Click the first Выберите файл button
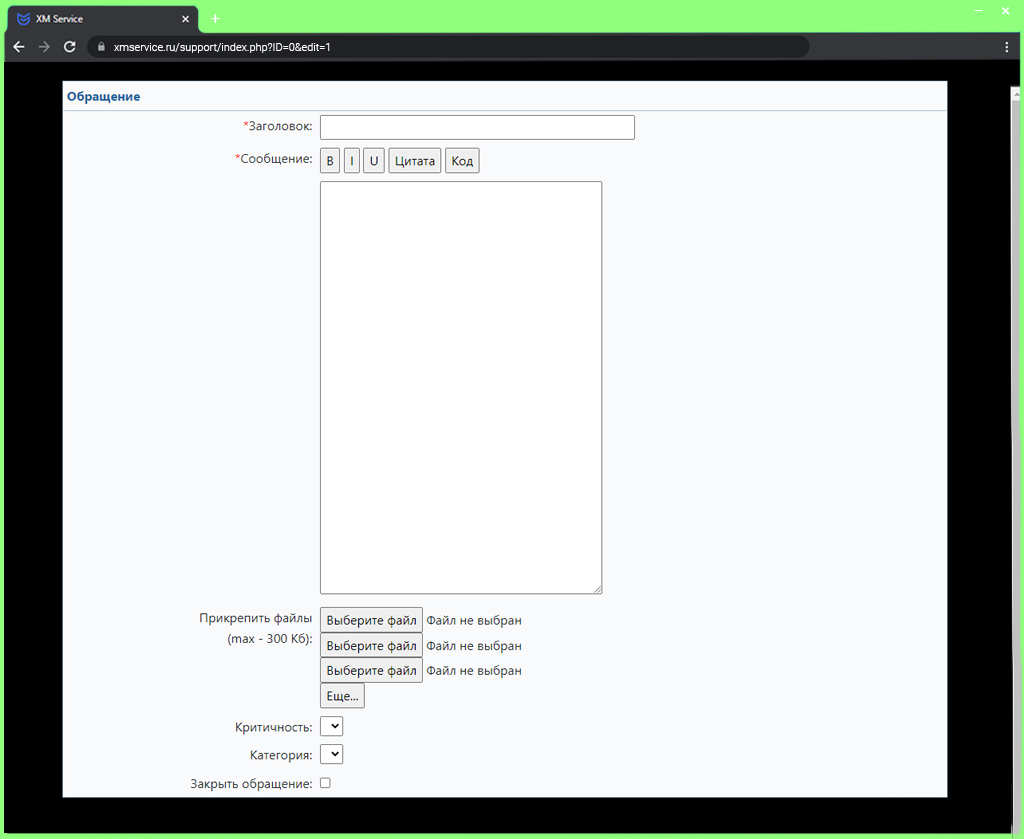The image size is (1024, 839). click(x=371, y=620)
